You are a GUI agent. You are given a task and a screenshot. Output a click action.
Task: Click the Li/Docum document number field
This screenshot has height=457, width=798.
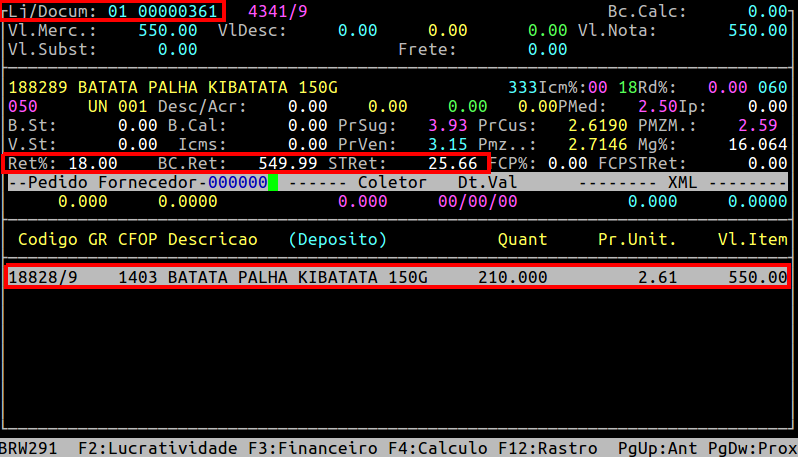click(x=163, y=11)
